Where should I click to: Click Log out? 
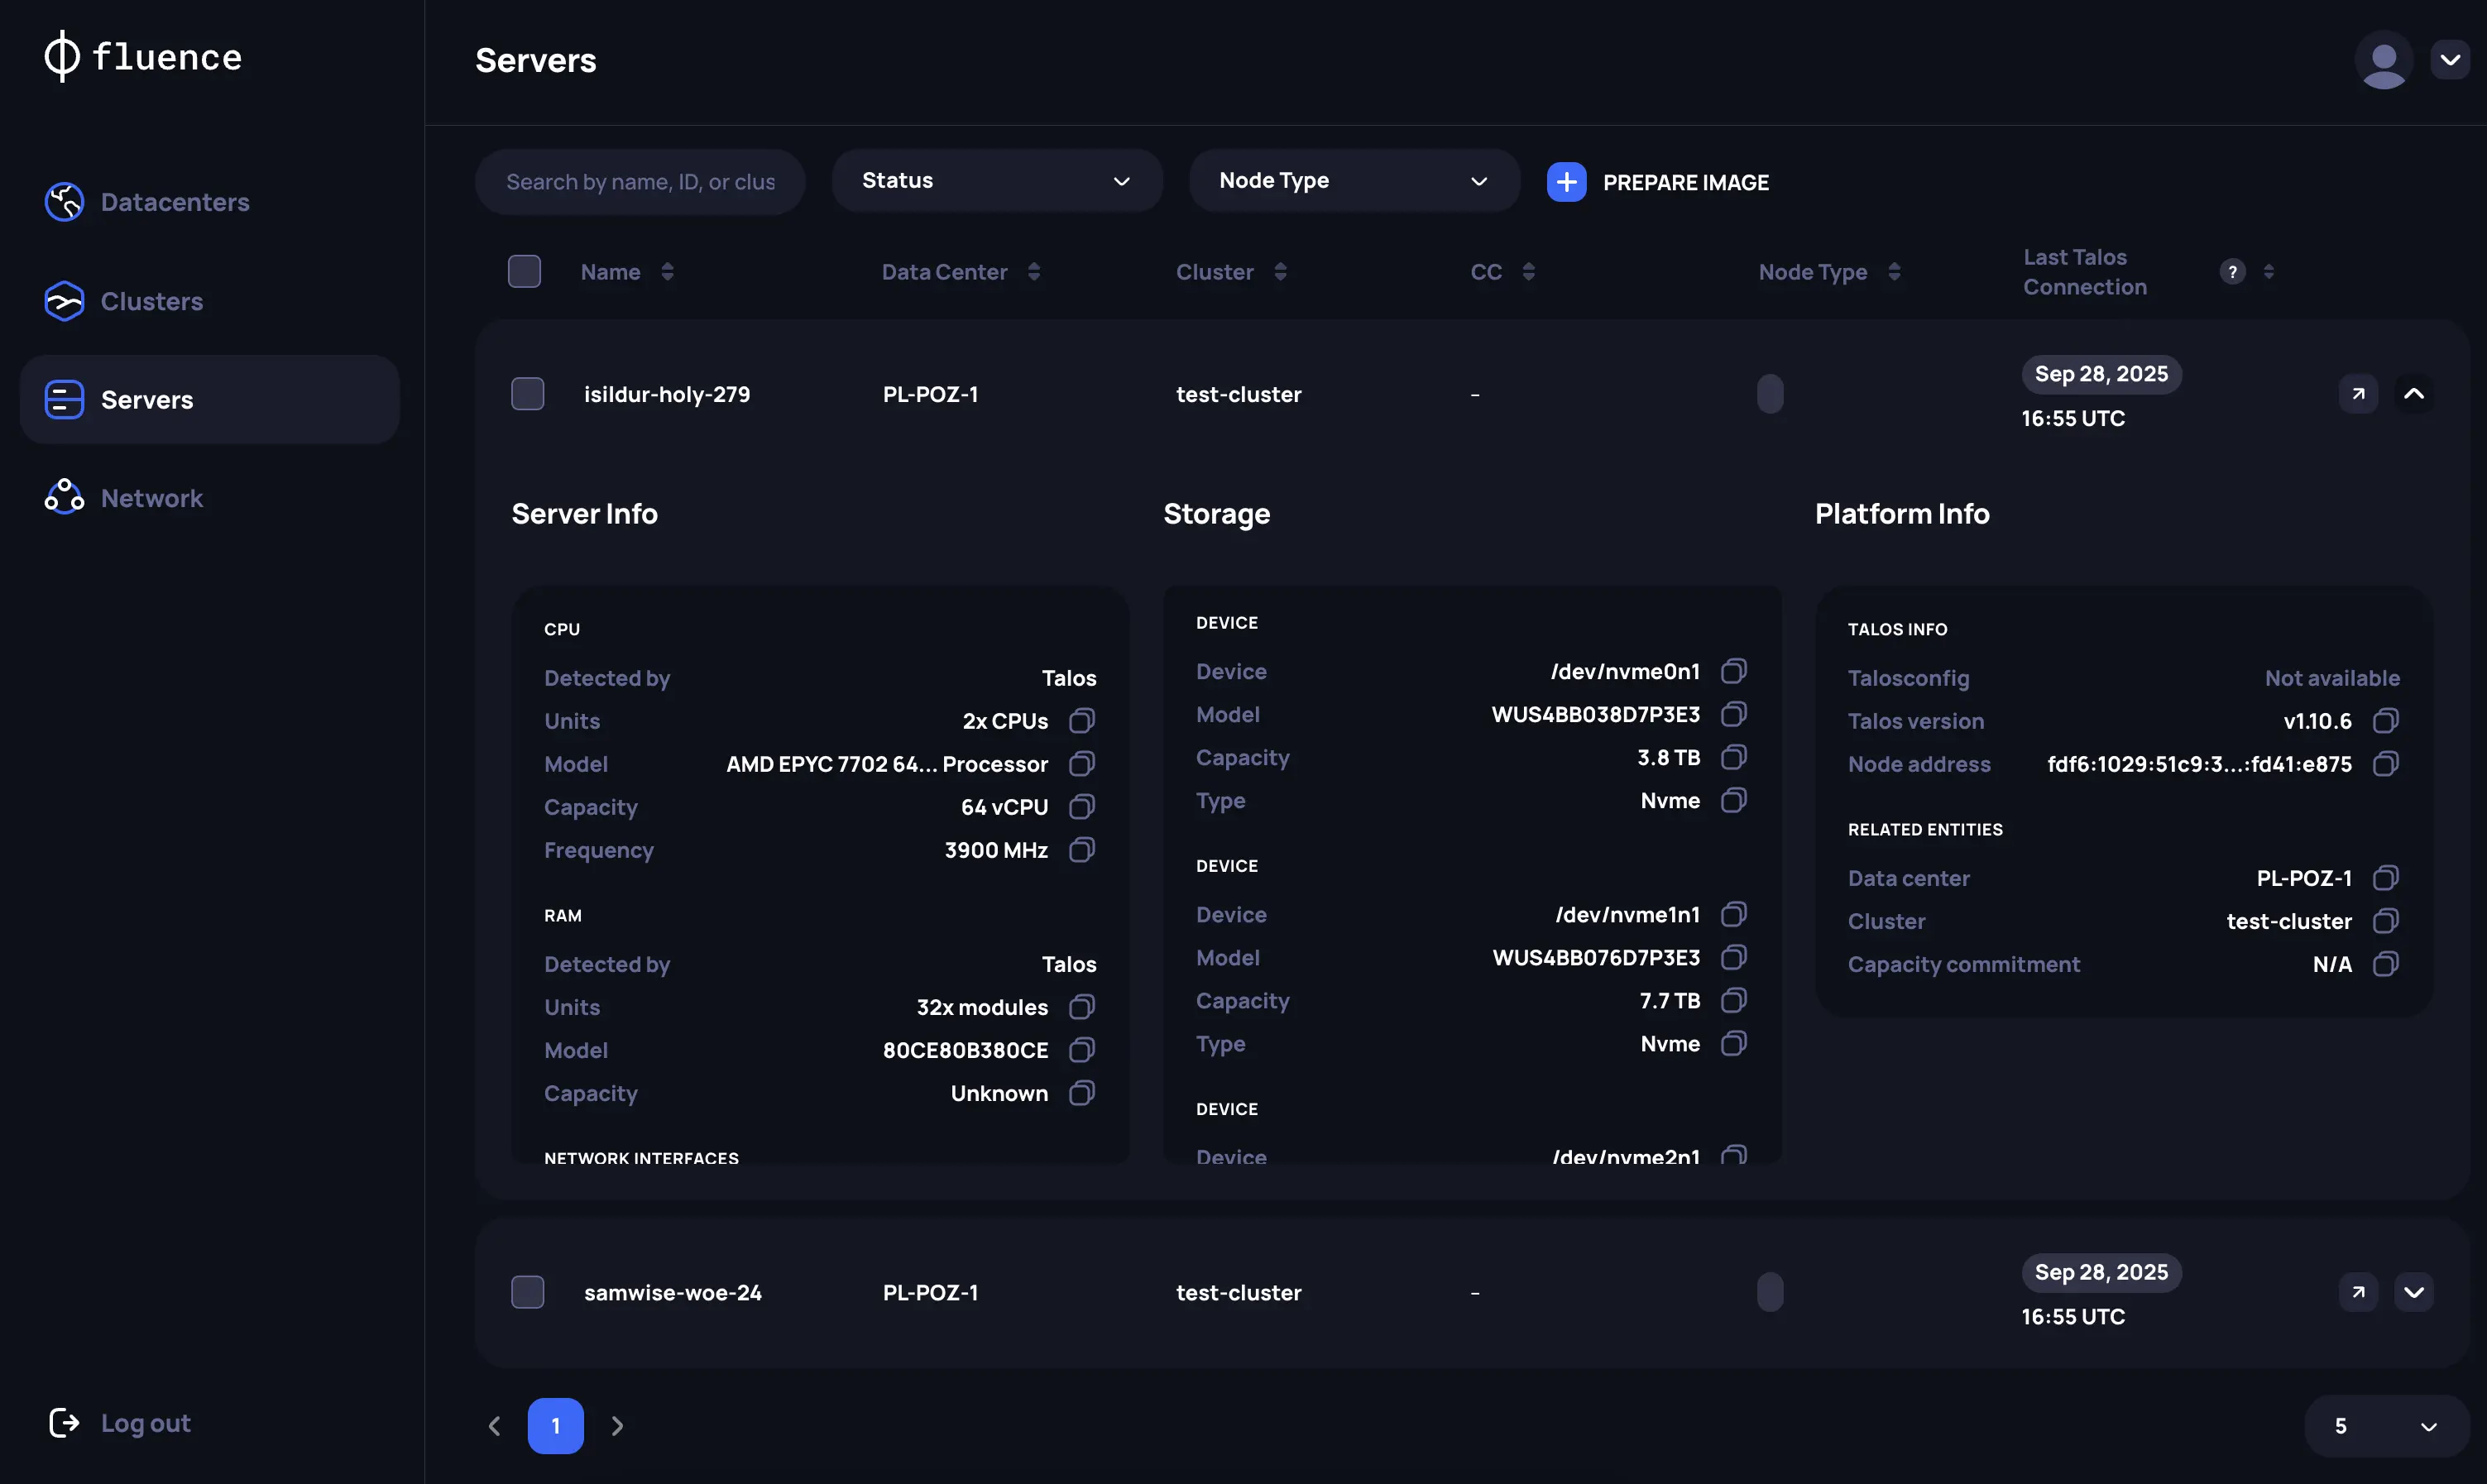(x=145, y=1423)
